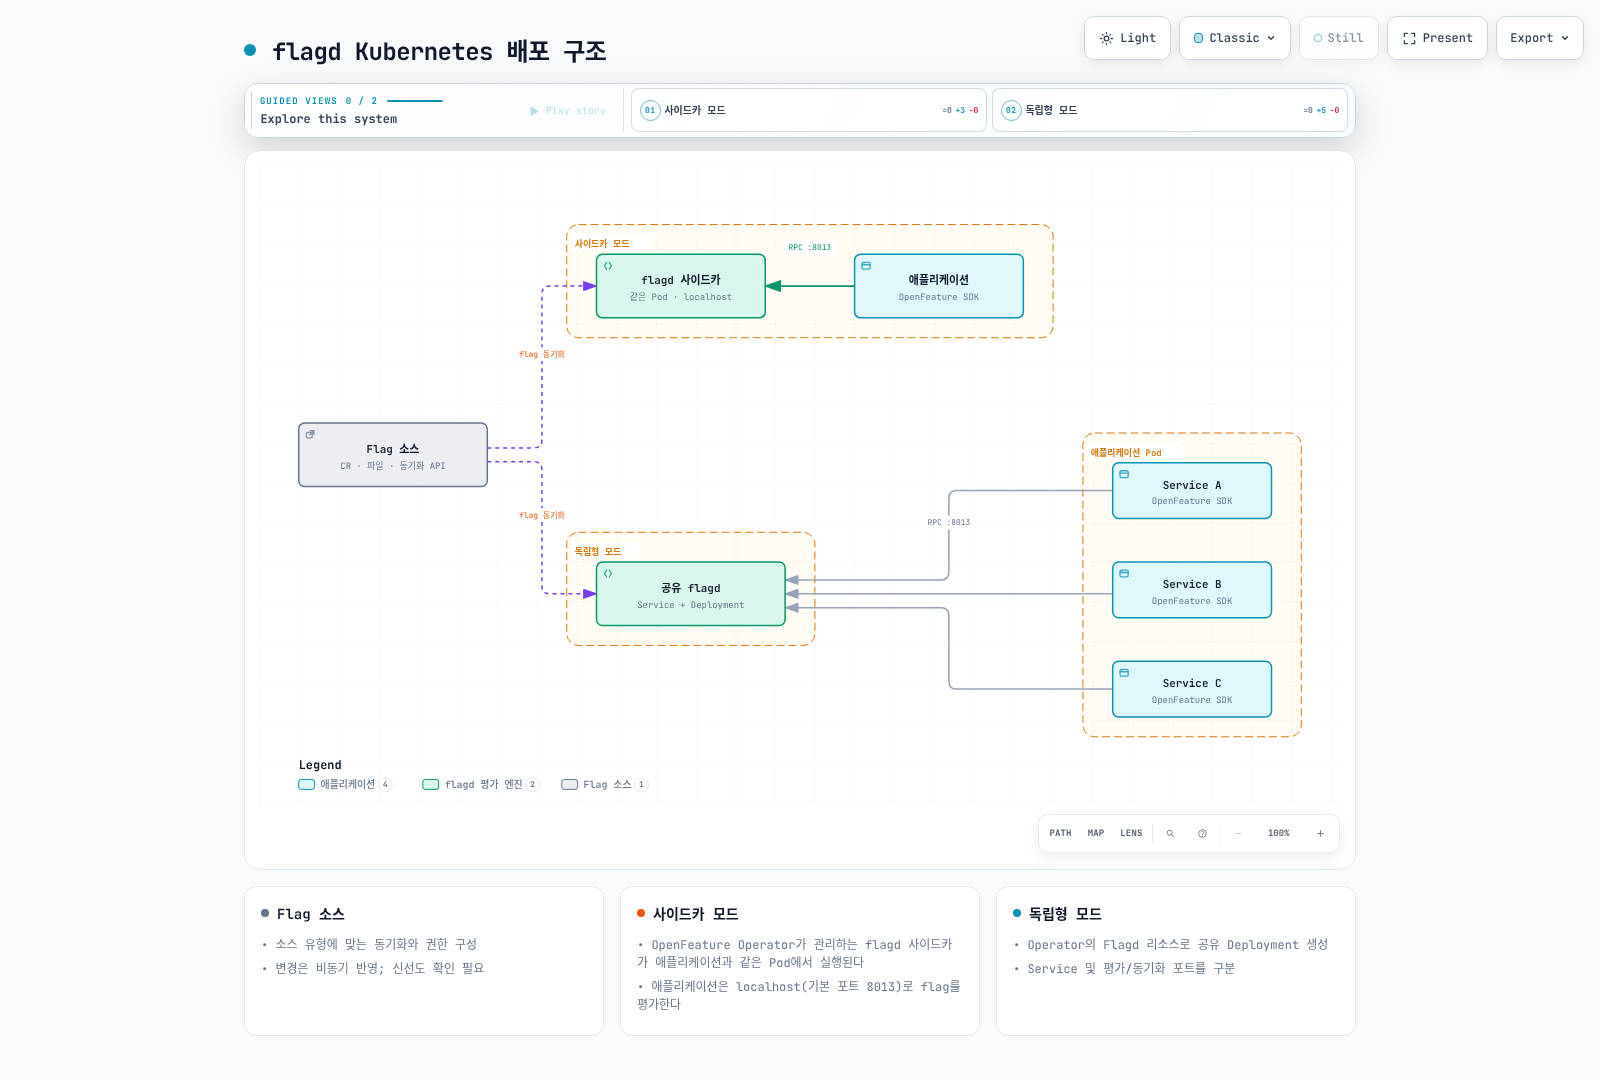Click the Present button
This screenshot has height=1080, width=1600.
click(1437, 38)
